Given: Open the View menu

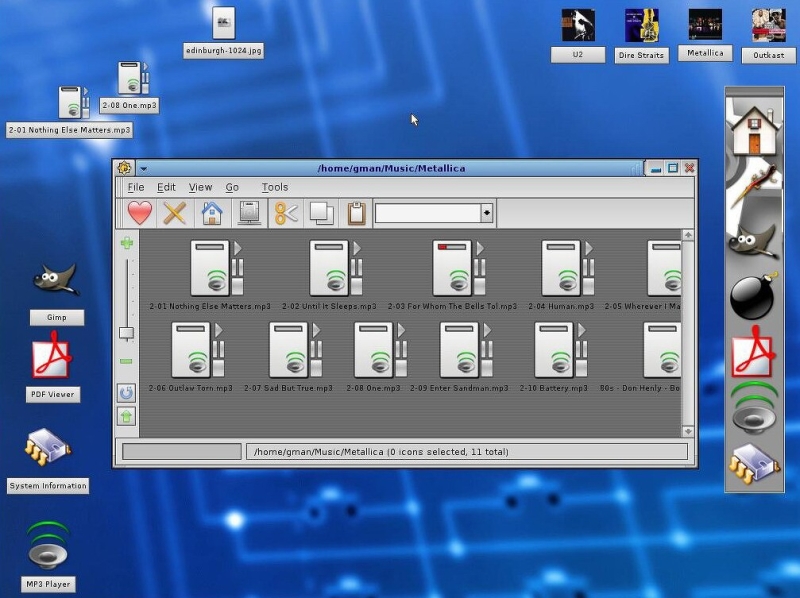Looking at the screenshot, I should pyautogui.click(x=201, y=187).
